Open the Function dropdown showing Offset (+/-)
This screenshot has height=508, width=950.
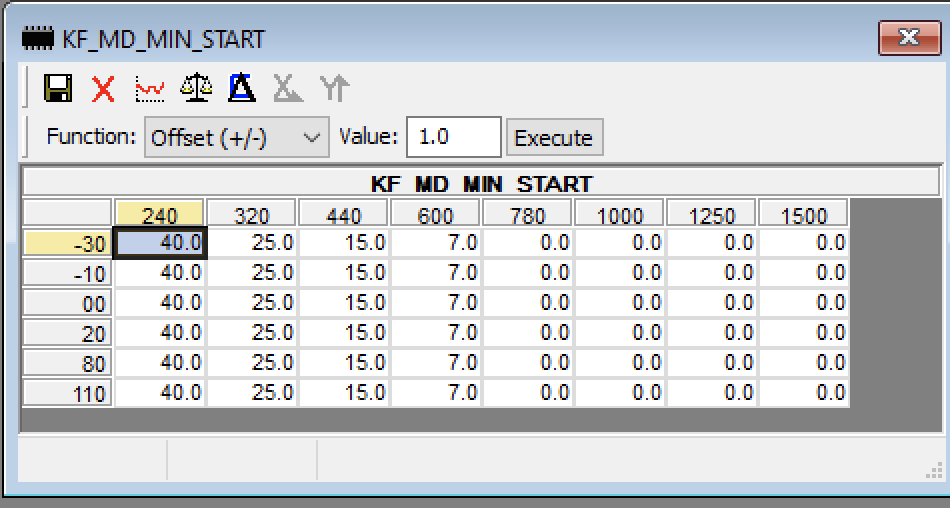(236, 138)
